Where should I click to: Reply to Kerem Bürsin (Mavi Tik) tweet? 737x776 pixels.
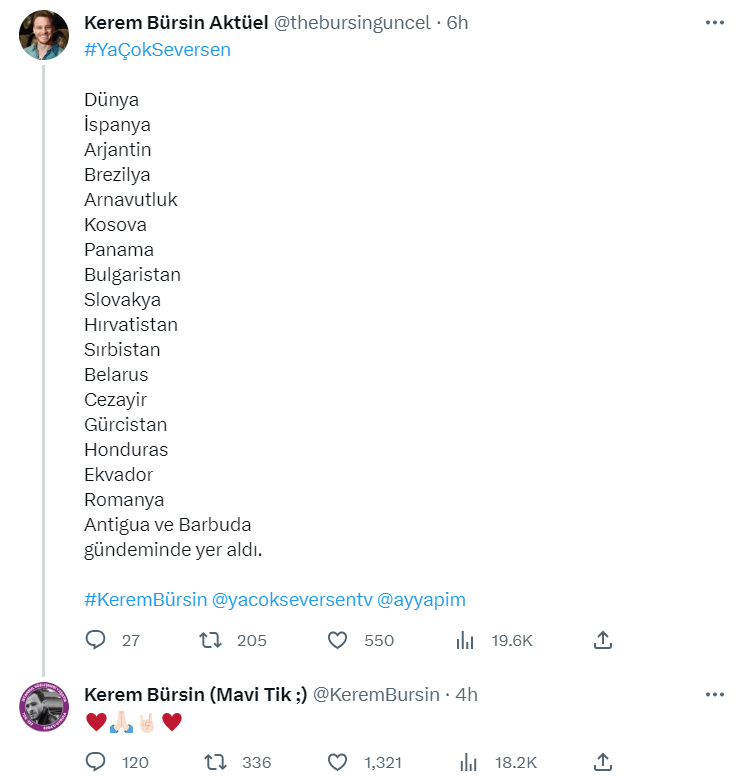96,762
